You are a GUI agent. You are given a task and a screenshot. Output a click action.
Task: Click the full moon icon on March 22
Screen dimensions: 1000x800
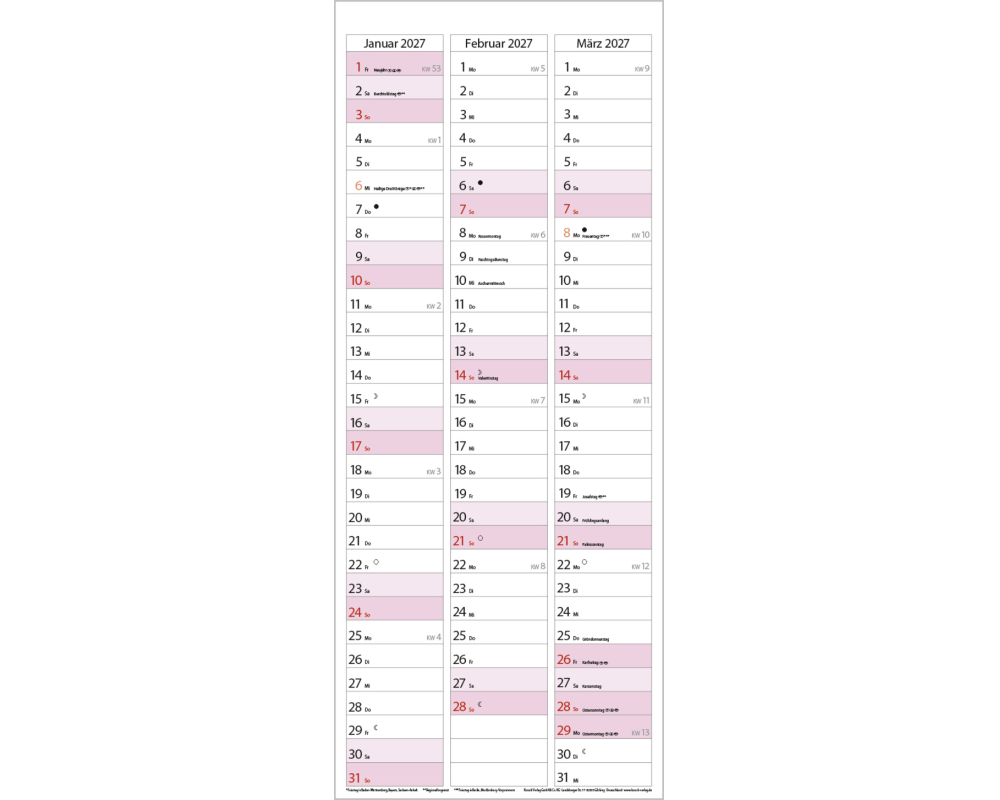pyautogui.click(x=584, y=562)
